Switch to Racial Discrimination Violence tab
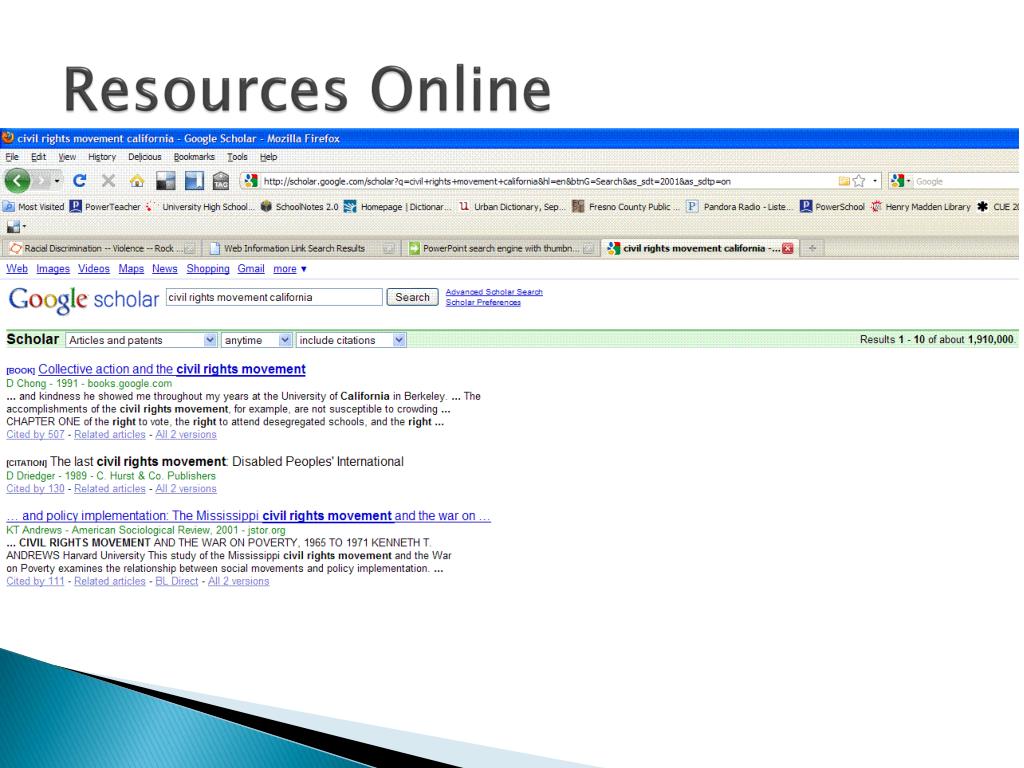The image size is (1024, 768). pos(102,248)
